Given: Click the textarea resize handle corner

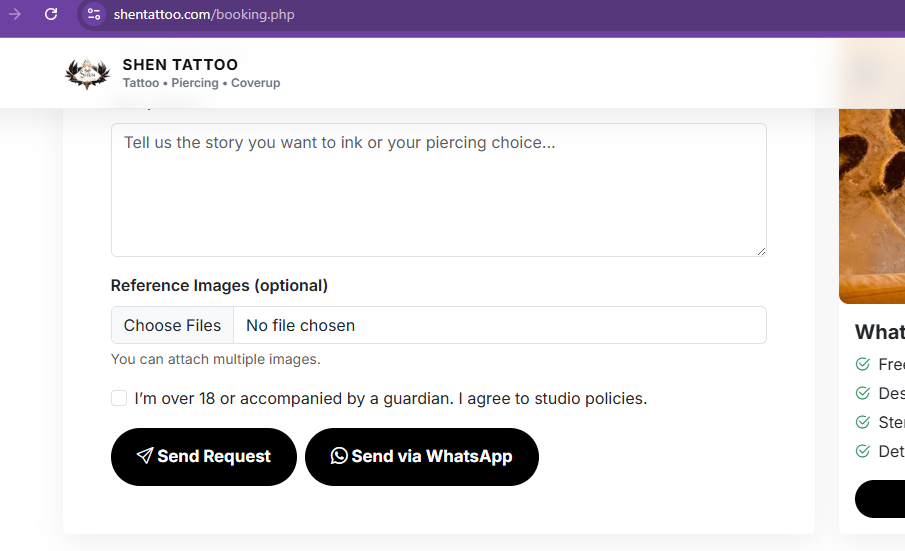Looking at the screenshot, I should coord(761,251).
